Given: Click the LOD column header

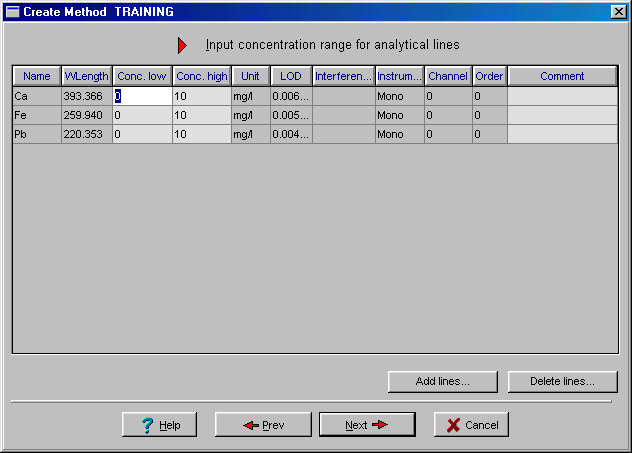Looking at the screenshot, I should click(291, 76).
